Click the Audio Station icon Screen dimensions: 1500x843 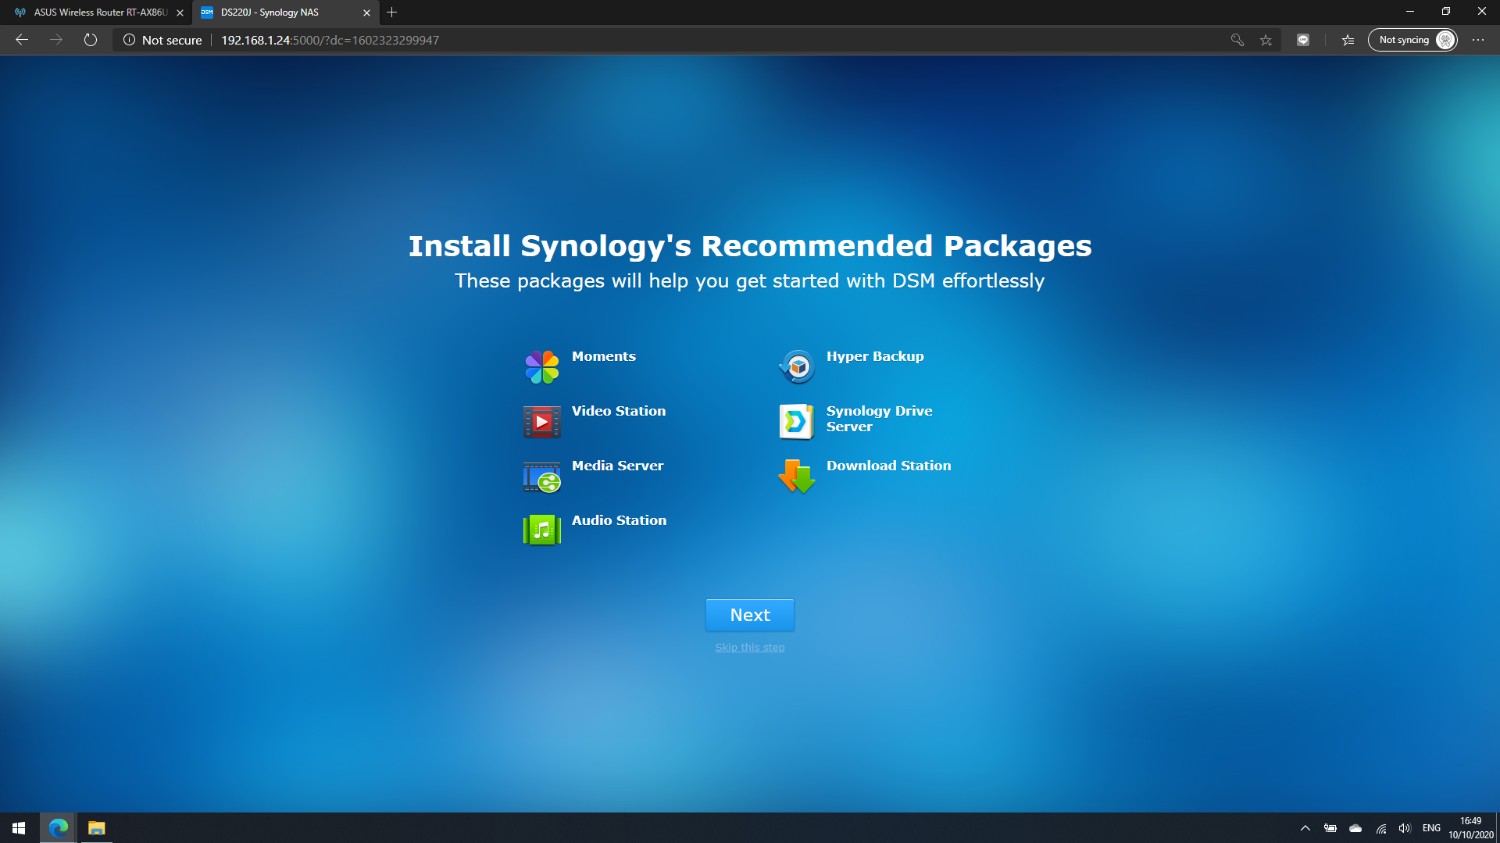542,530
